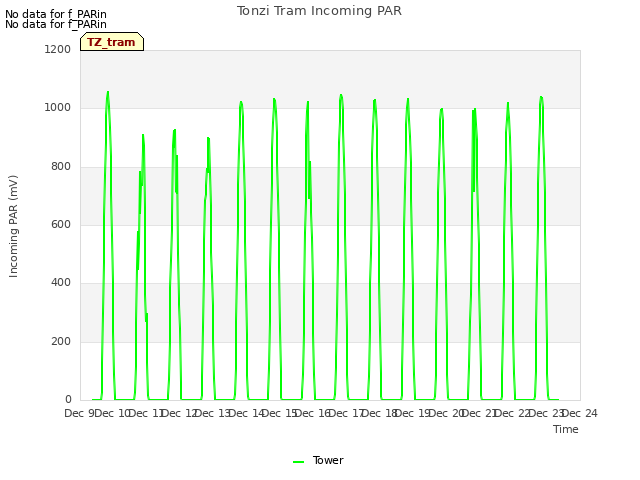Click the Dec 13 x-axis label
640x480 pixels.
213,413
